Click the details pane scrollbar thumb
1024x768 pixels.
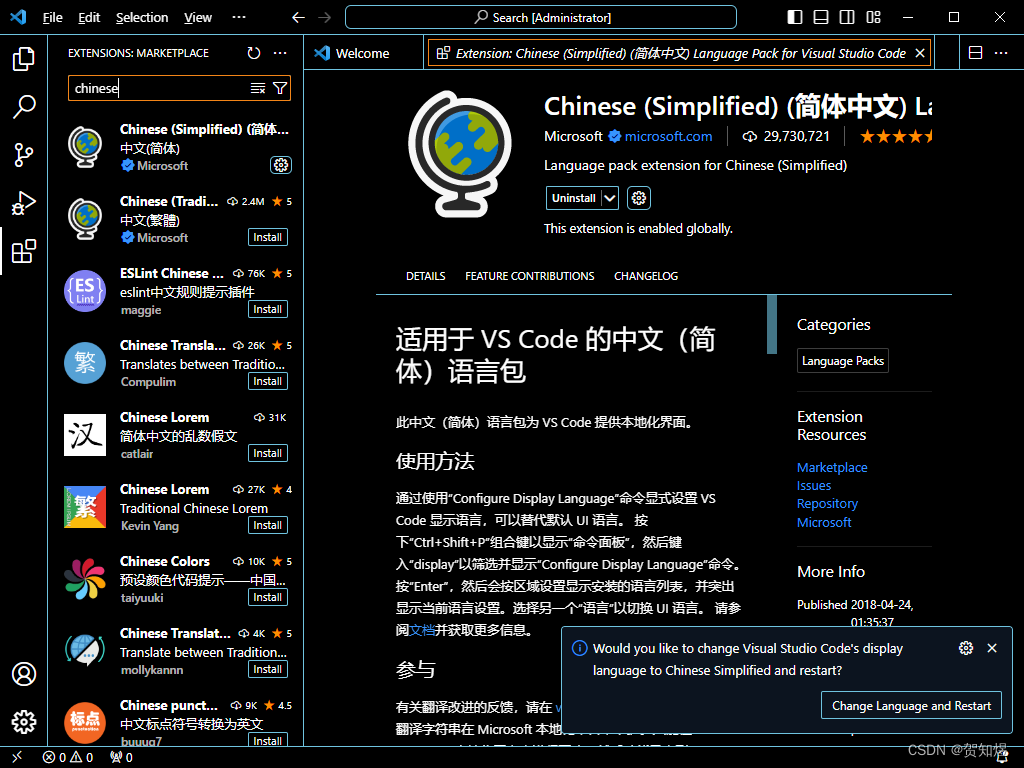[x=772, y=325]
